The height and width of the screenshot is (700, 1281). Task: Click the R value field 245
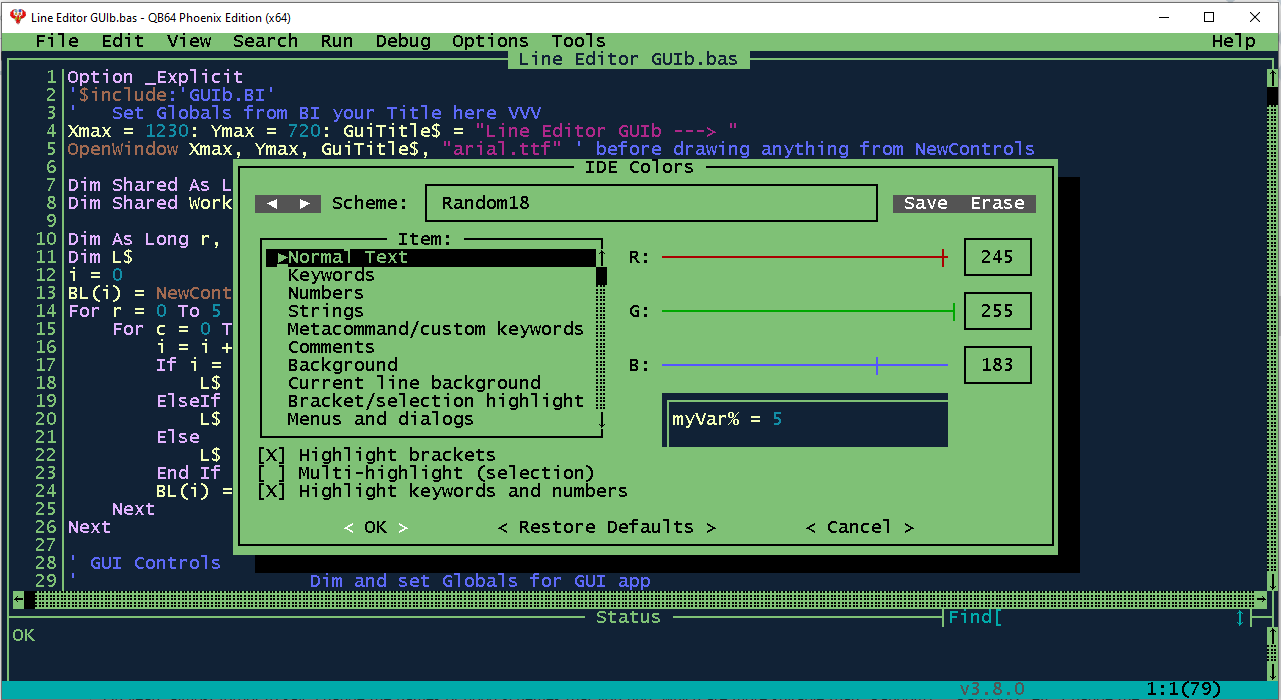point(997,257)
